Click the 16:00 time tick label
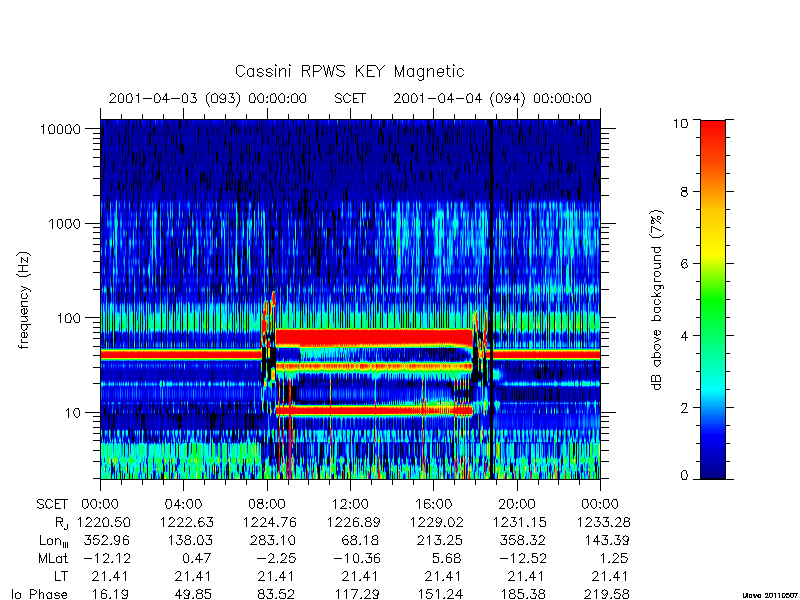This screenshot has height=600, width=800. 433,505
